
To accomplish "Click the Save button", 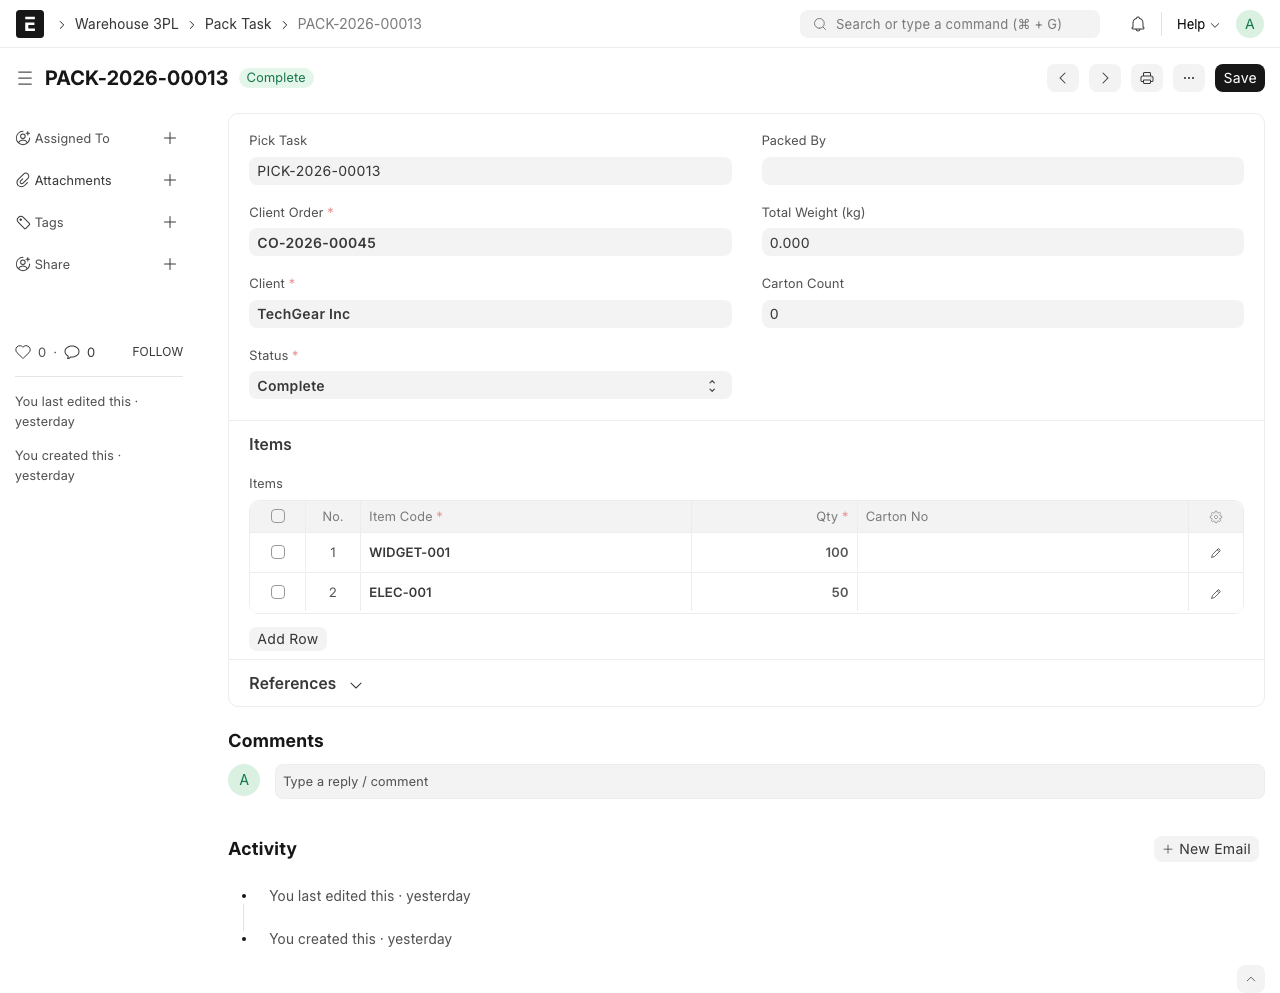I will [x=1239, y=78].
